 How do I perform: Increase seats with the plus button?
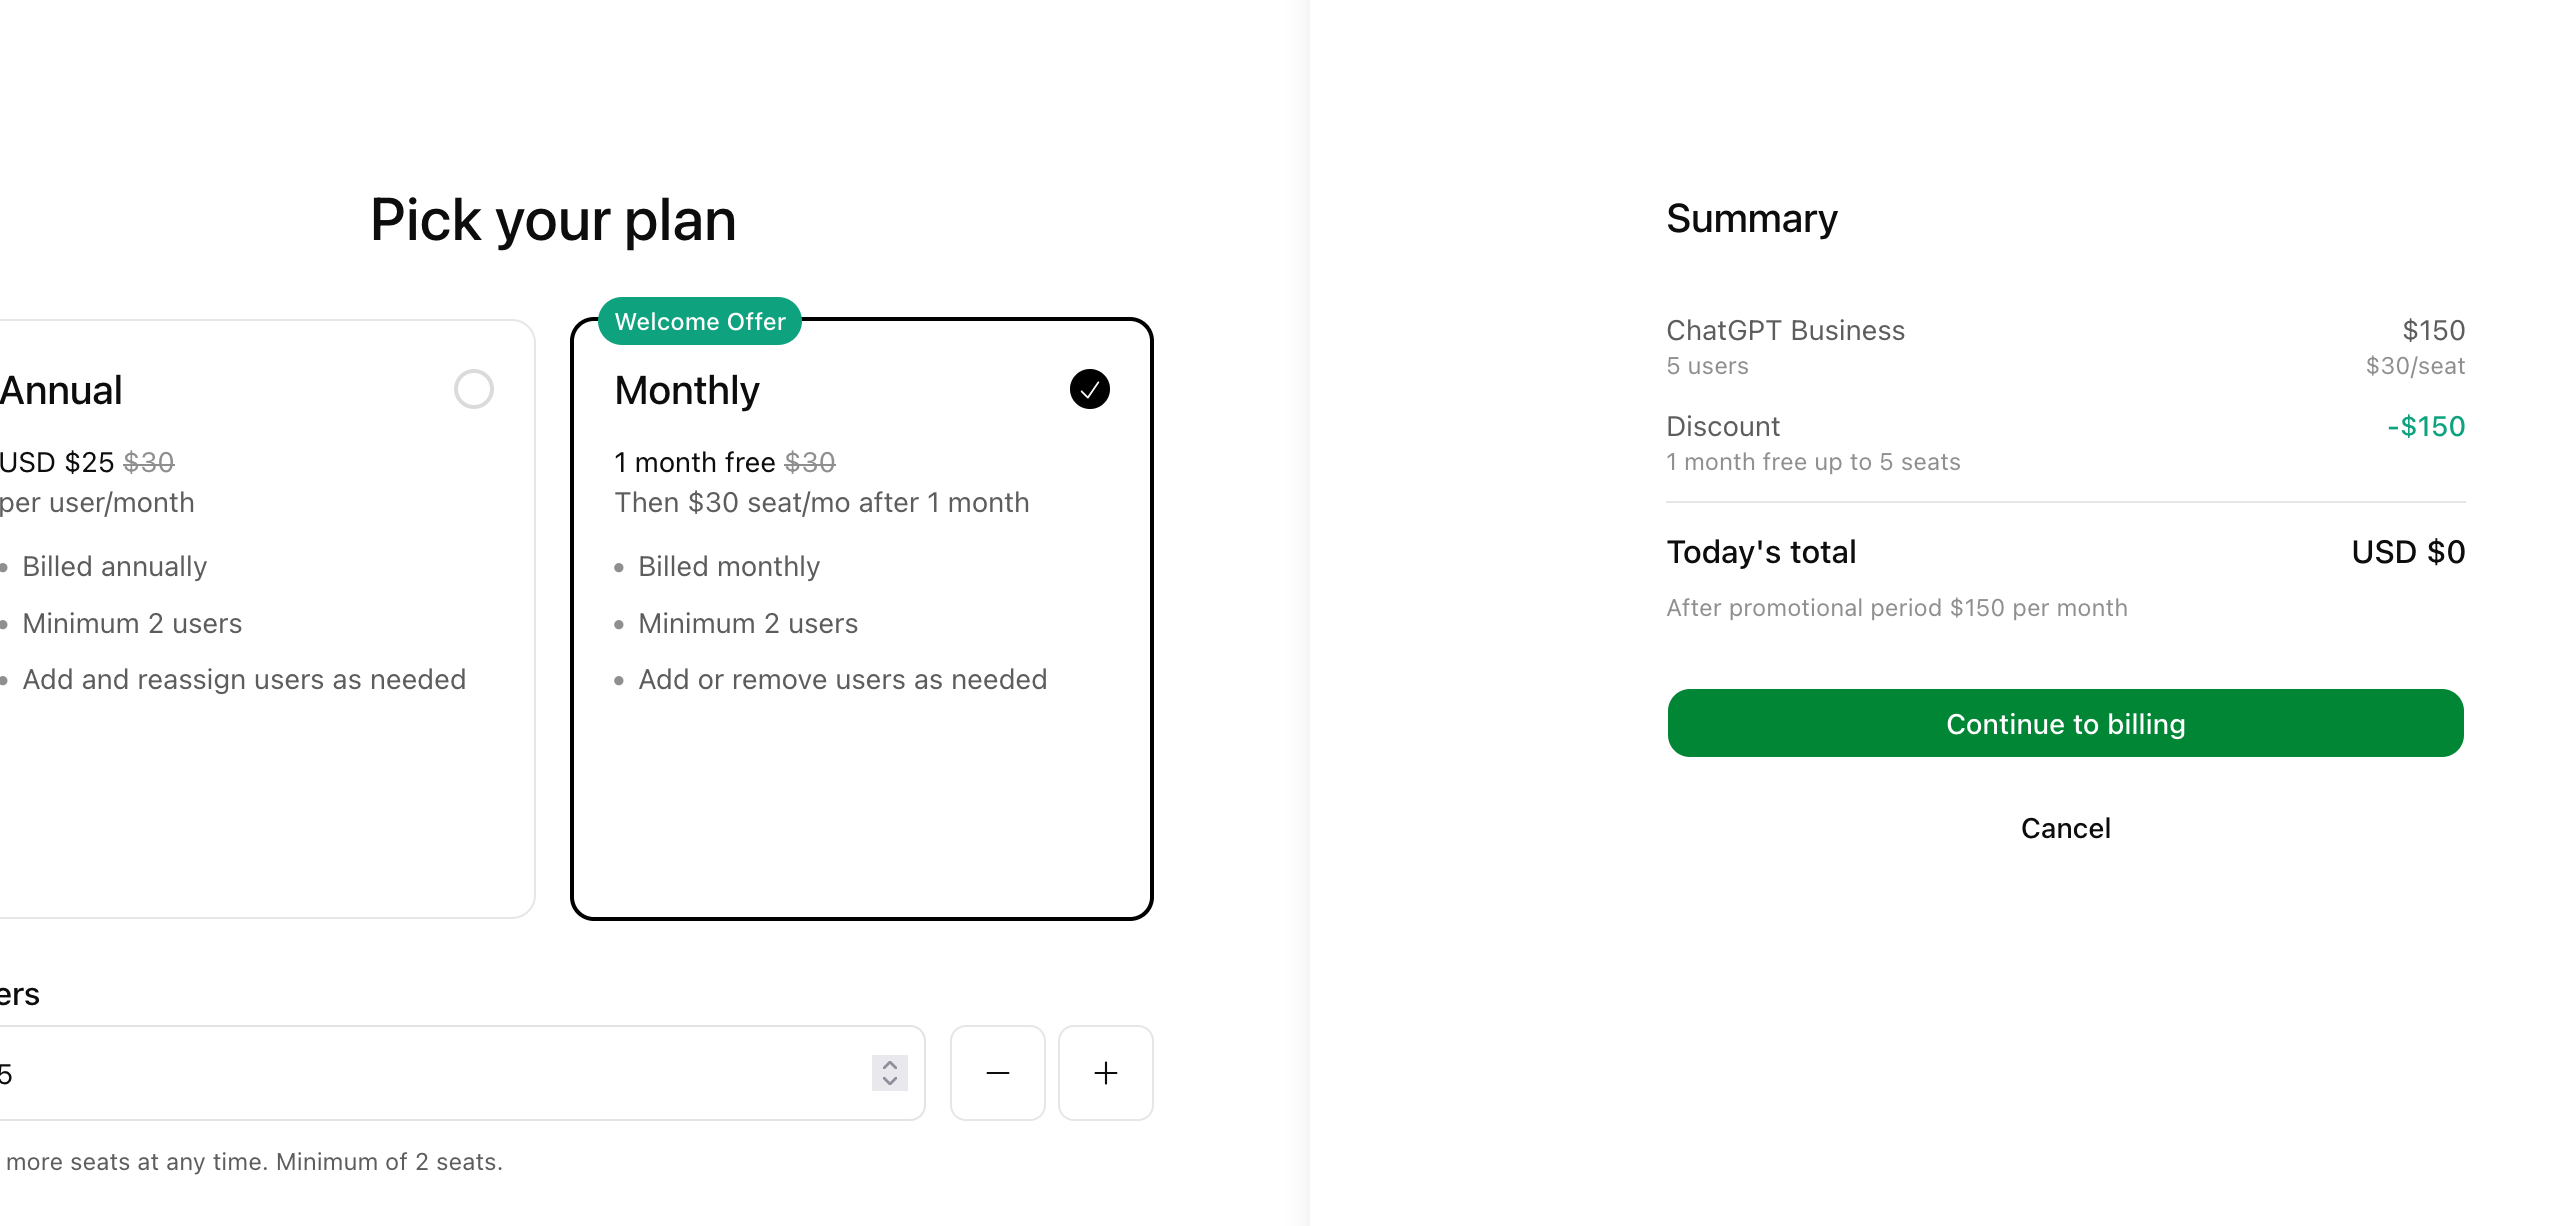(x=1105, y=1073)
